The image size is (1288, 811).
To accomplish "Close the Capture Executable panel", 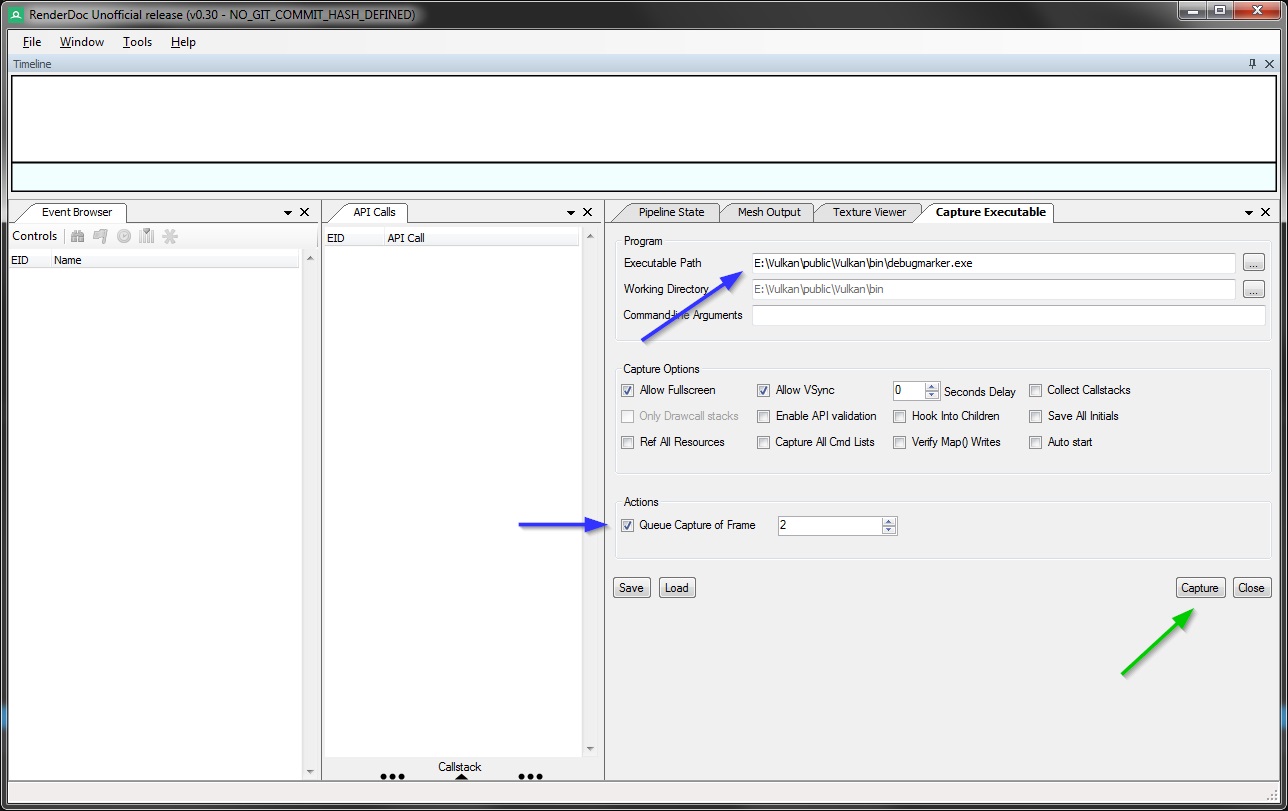I will point(1266,212).
